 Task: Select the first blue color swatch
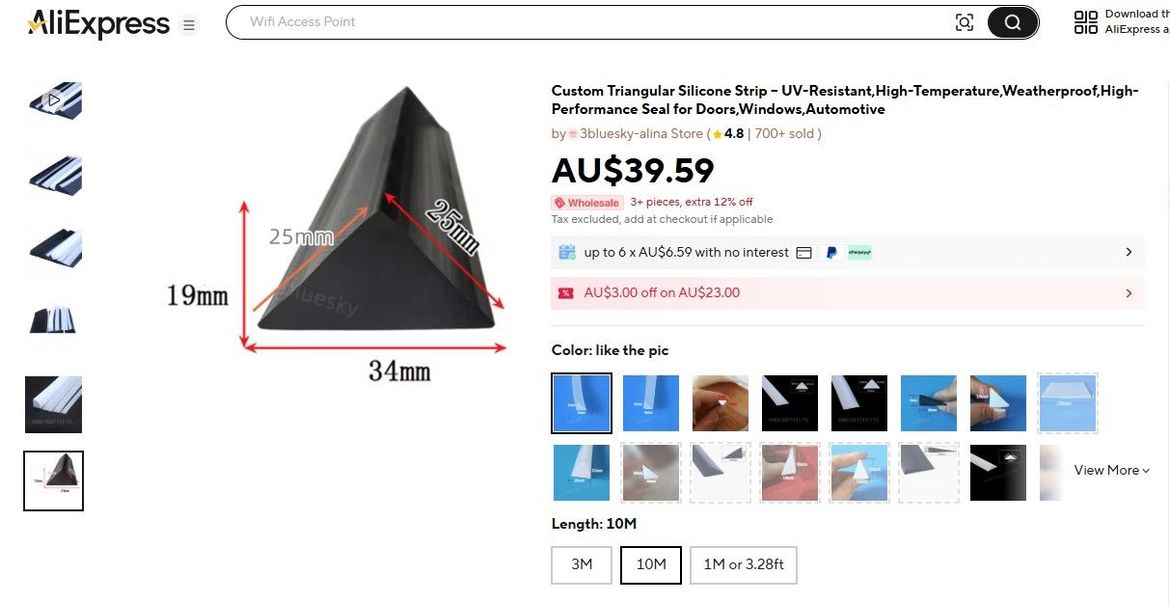click(x=581, y=403)
